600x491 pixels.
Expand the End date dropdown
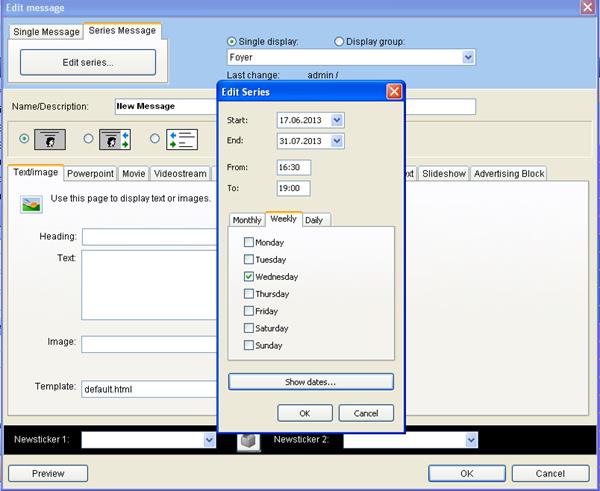(x=336, y=142)
